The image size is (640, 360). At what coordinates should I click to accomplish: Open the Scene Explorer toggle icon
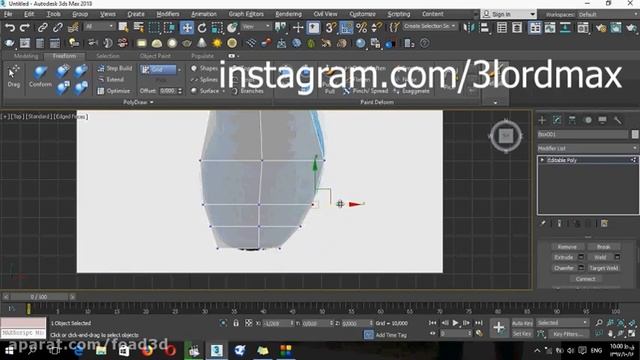[x=502, y=28]
